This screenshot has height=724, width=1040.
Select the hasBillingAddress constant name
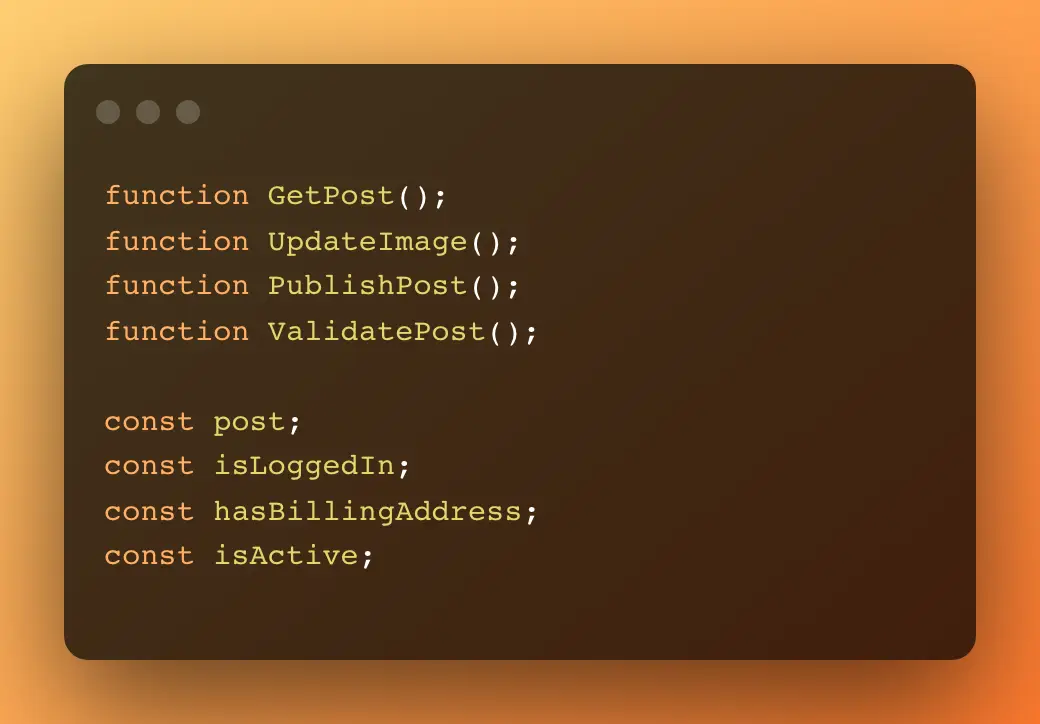coord(367,511)
